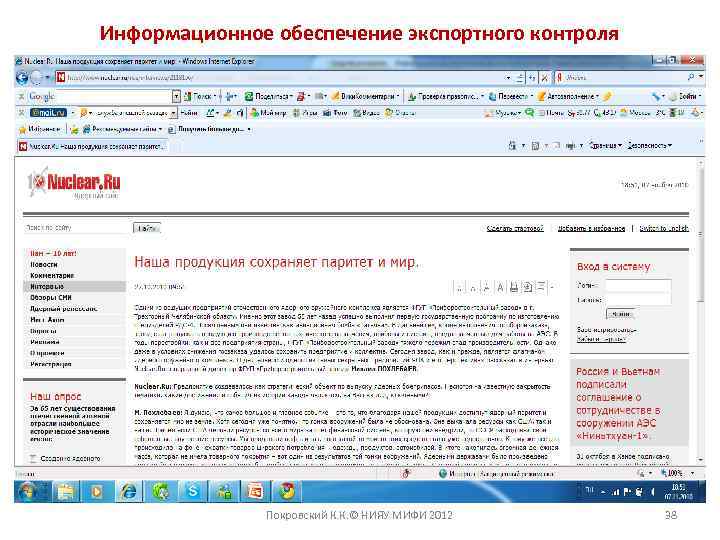
Task: Open Видео on the Mail.ru toolbar
Action: (x=366, y=113)
